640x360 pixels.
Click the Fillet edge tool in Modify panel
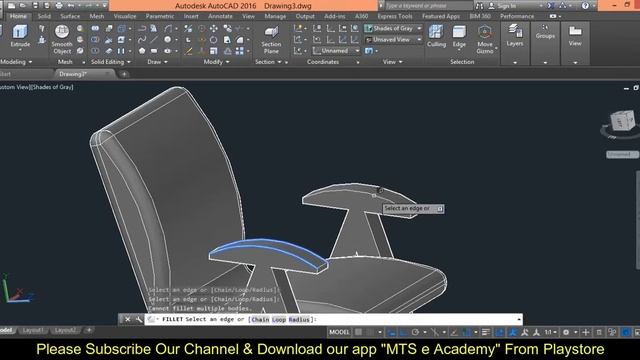[x=240, y=40]
